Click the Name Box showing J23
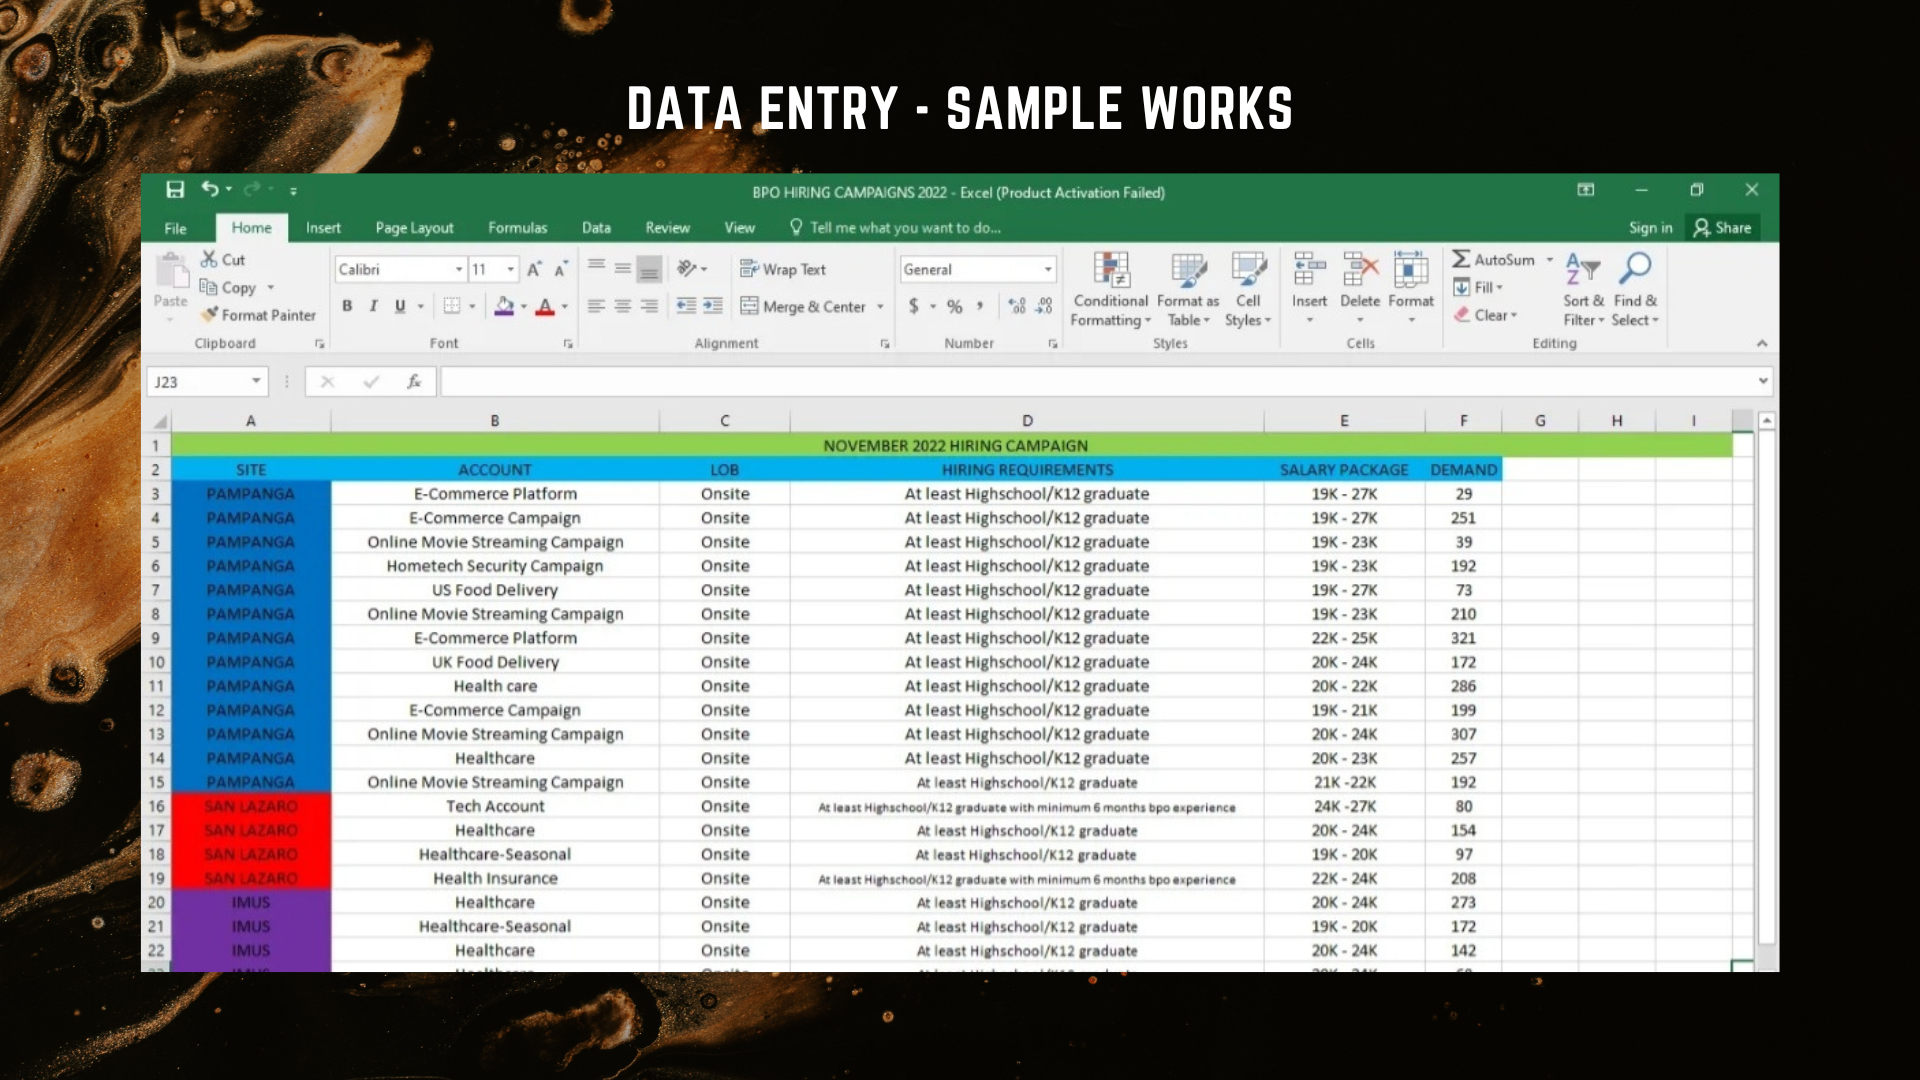The image size is (1920, 1080). click(x=207, y=382)
